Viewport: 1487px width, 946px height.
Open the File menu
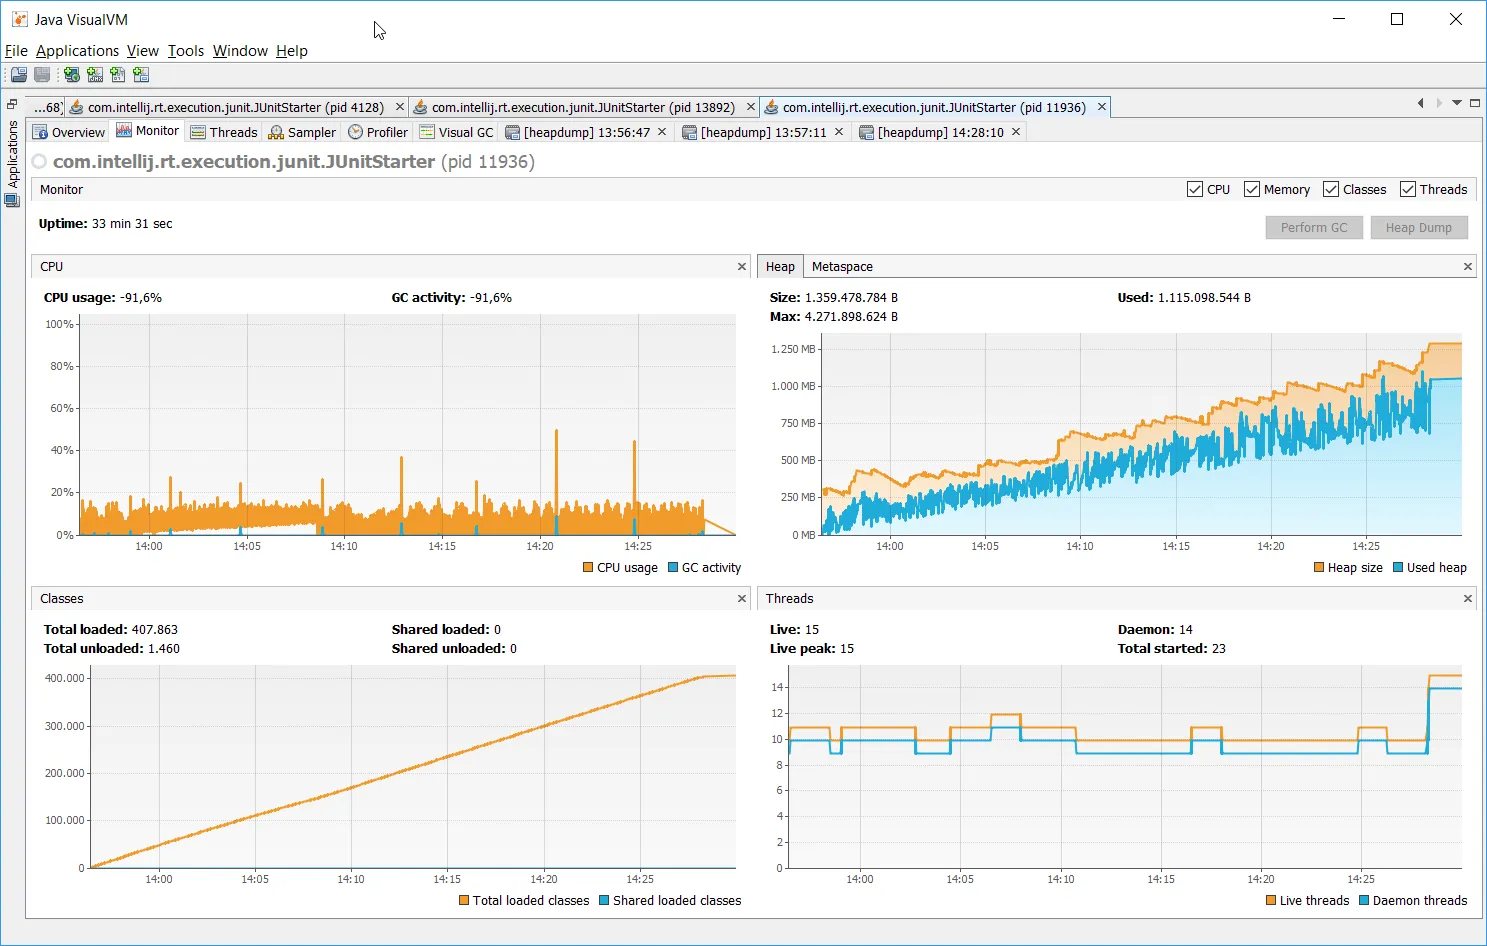click(x=16, y=51)
